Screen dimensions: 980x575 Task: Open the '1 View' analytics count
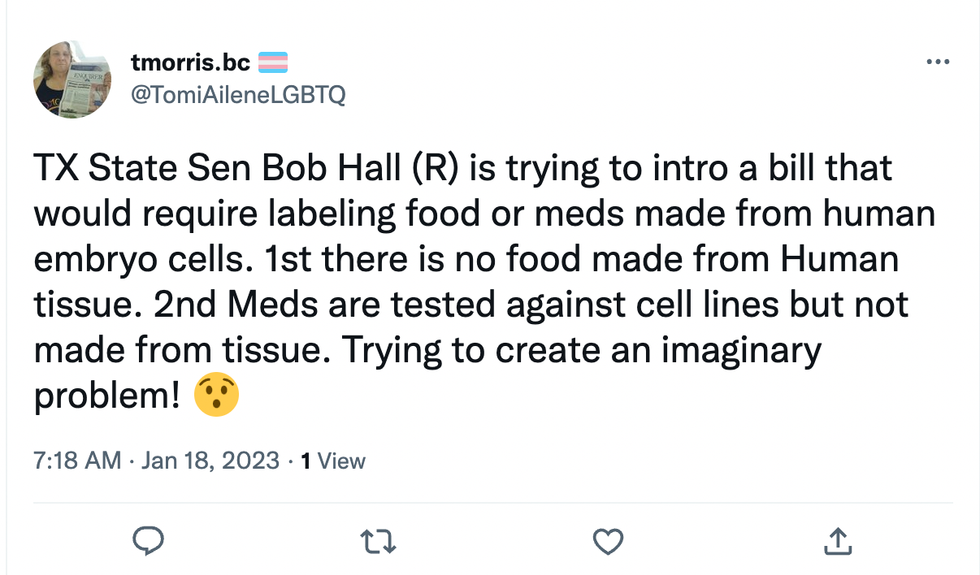coord(333,461)
